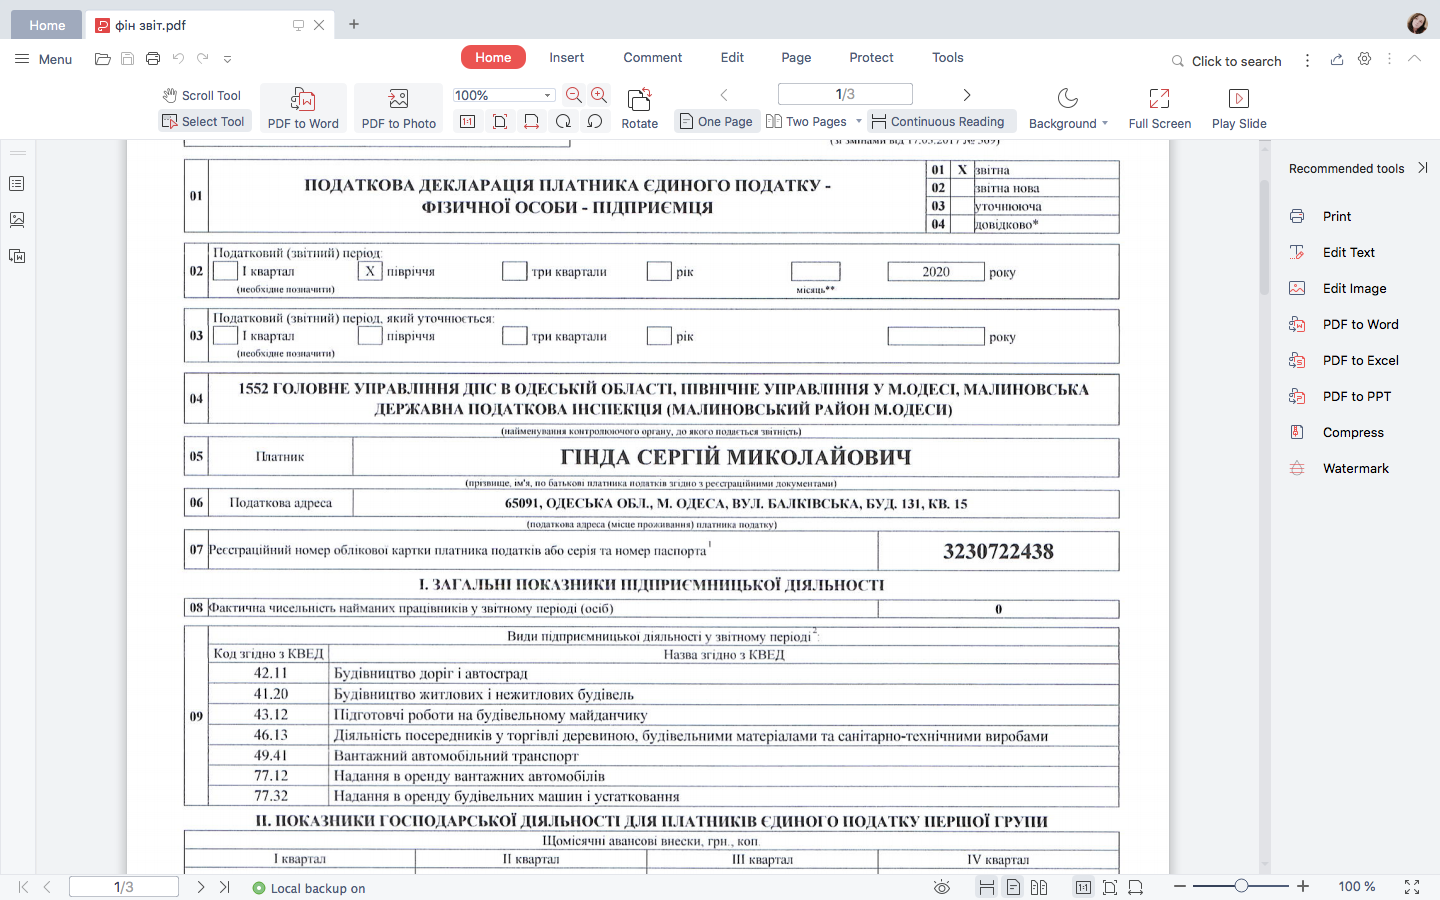Expand the Background dropdown arrow
This screenshot has width=1440, height=900.
[1105, 123]
